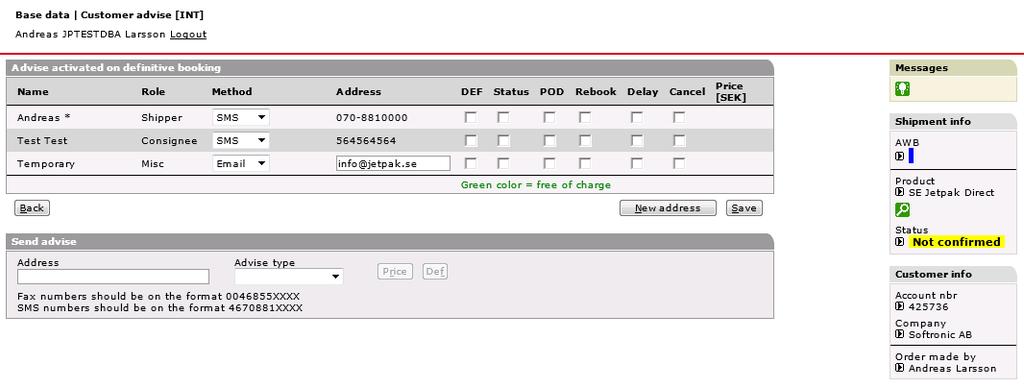
Task: Click the phone number 564564564
Action: pyautogui.click(x=366, y=141)
